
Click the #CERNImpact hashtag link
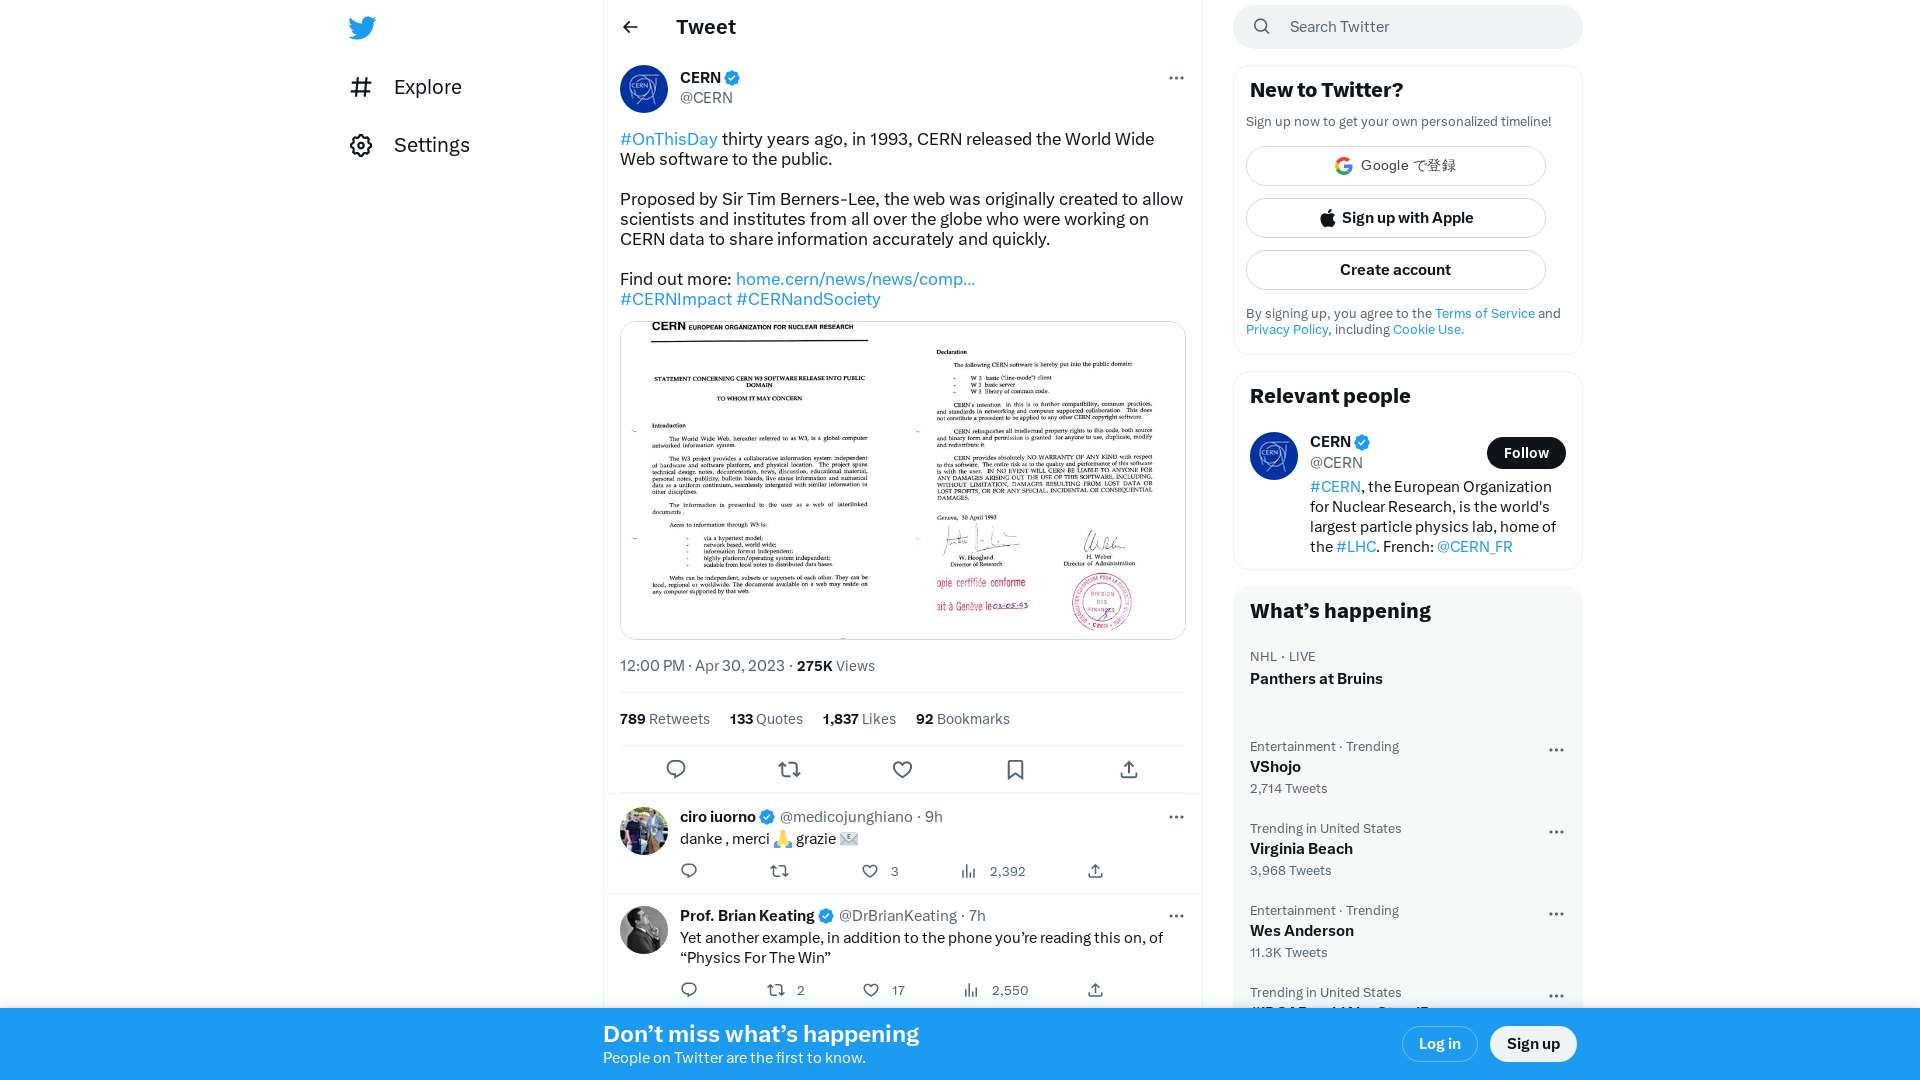pos(675,298)
